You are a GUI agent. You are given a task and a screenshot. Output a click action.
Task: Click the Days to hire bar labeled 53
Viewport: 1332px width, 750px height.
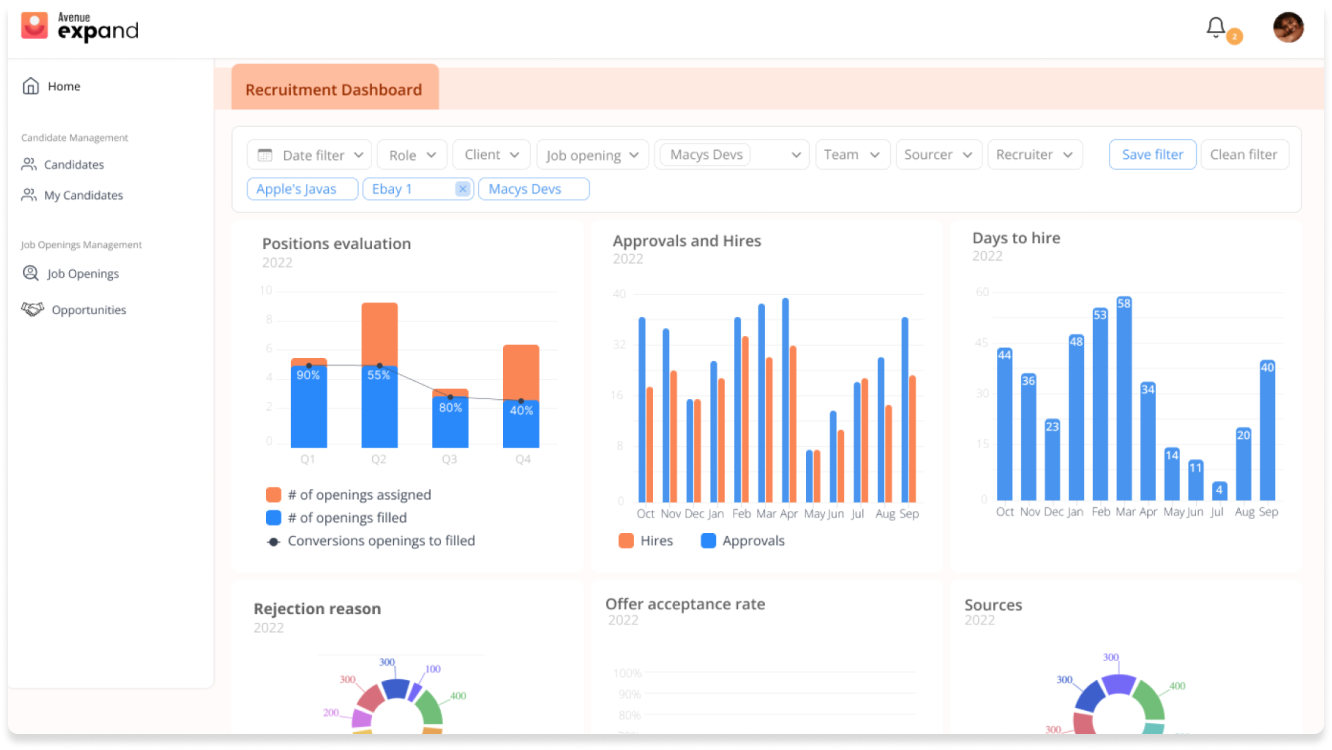pyautogui.click(x=1100, y=404)
